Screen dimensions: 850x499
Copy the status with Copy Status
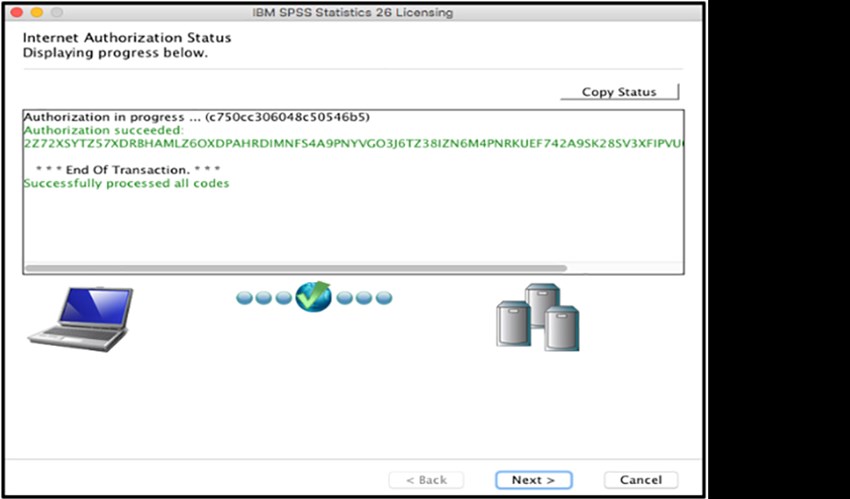[x=619, y=92]
